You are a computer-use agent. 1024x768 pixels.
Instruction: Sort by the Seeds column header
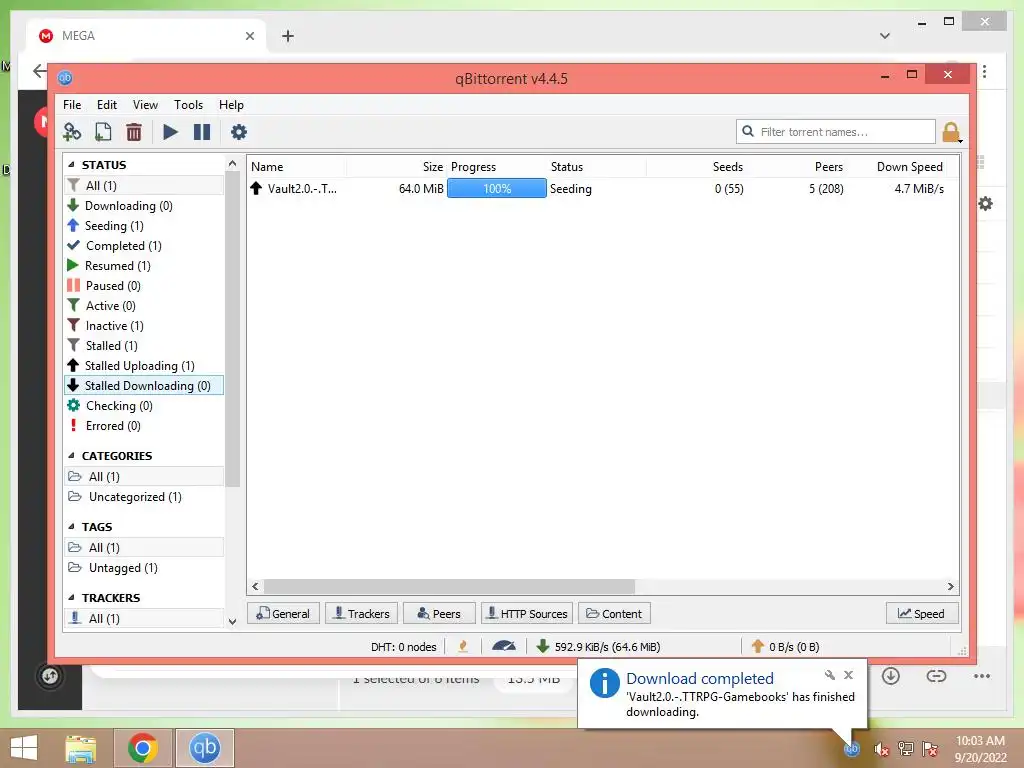coord(697,167)
